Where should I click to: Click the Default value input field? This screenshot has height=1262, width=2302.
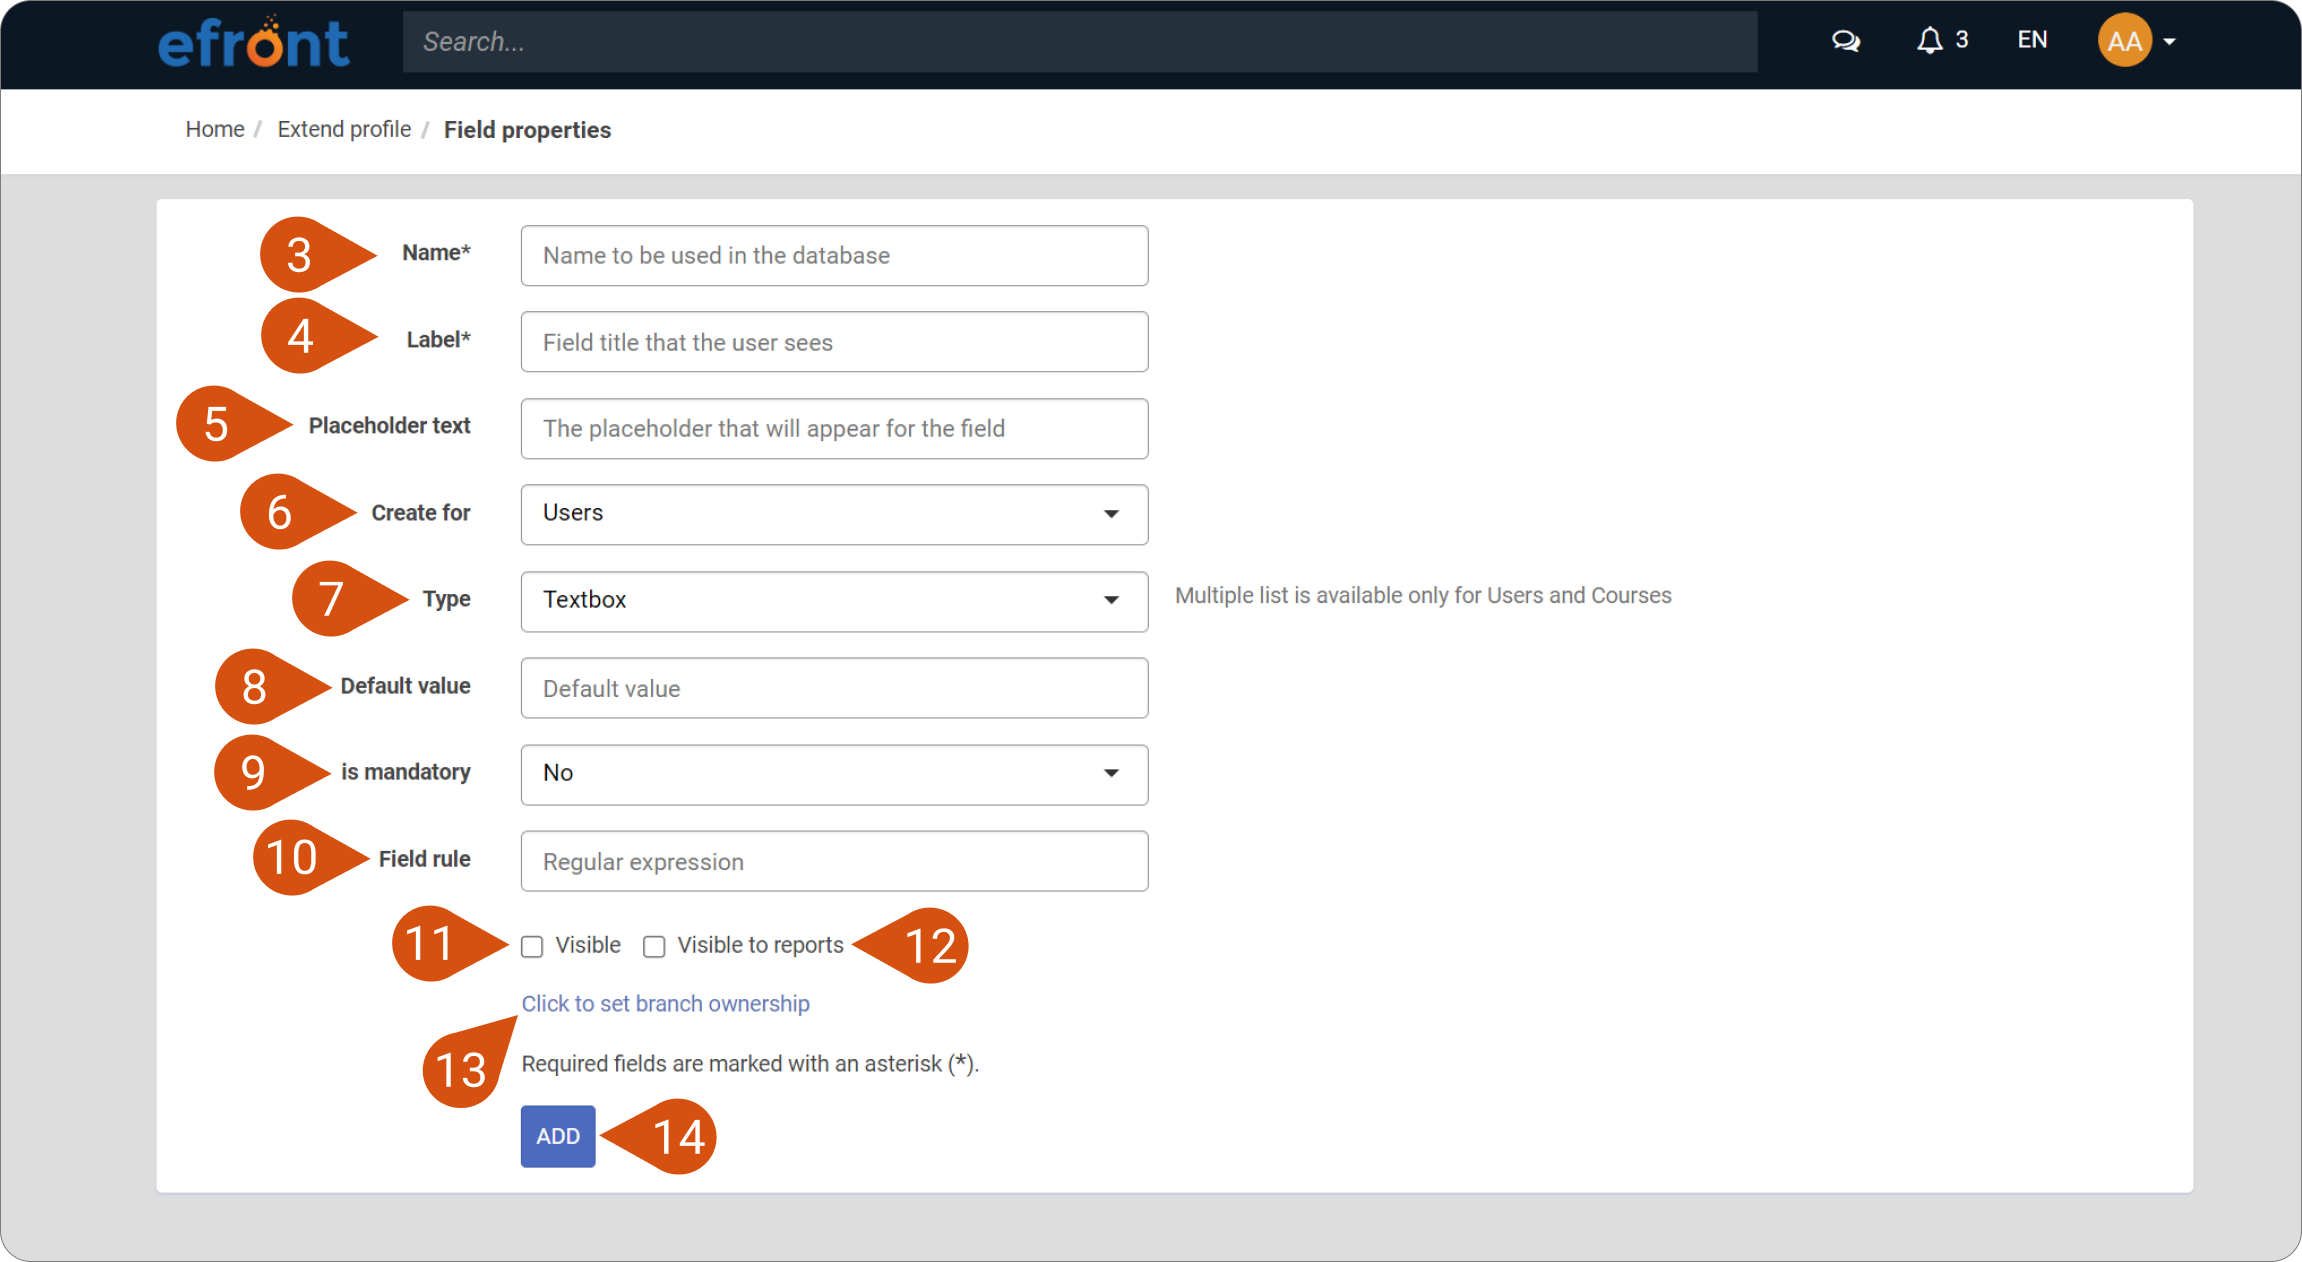pos(834,688)
